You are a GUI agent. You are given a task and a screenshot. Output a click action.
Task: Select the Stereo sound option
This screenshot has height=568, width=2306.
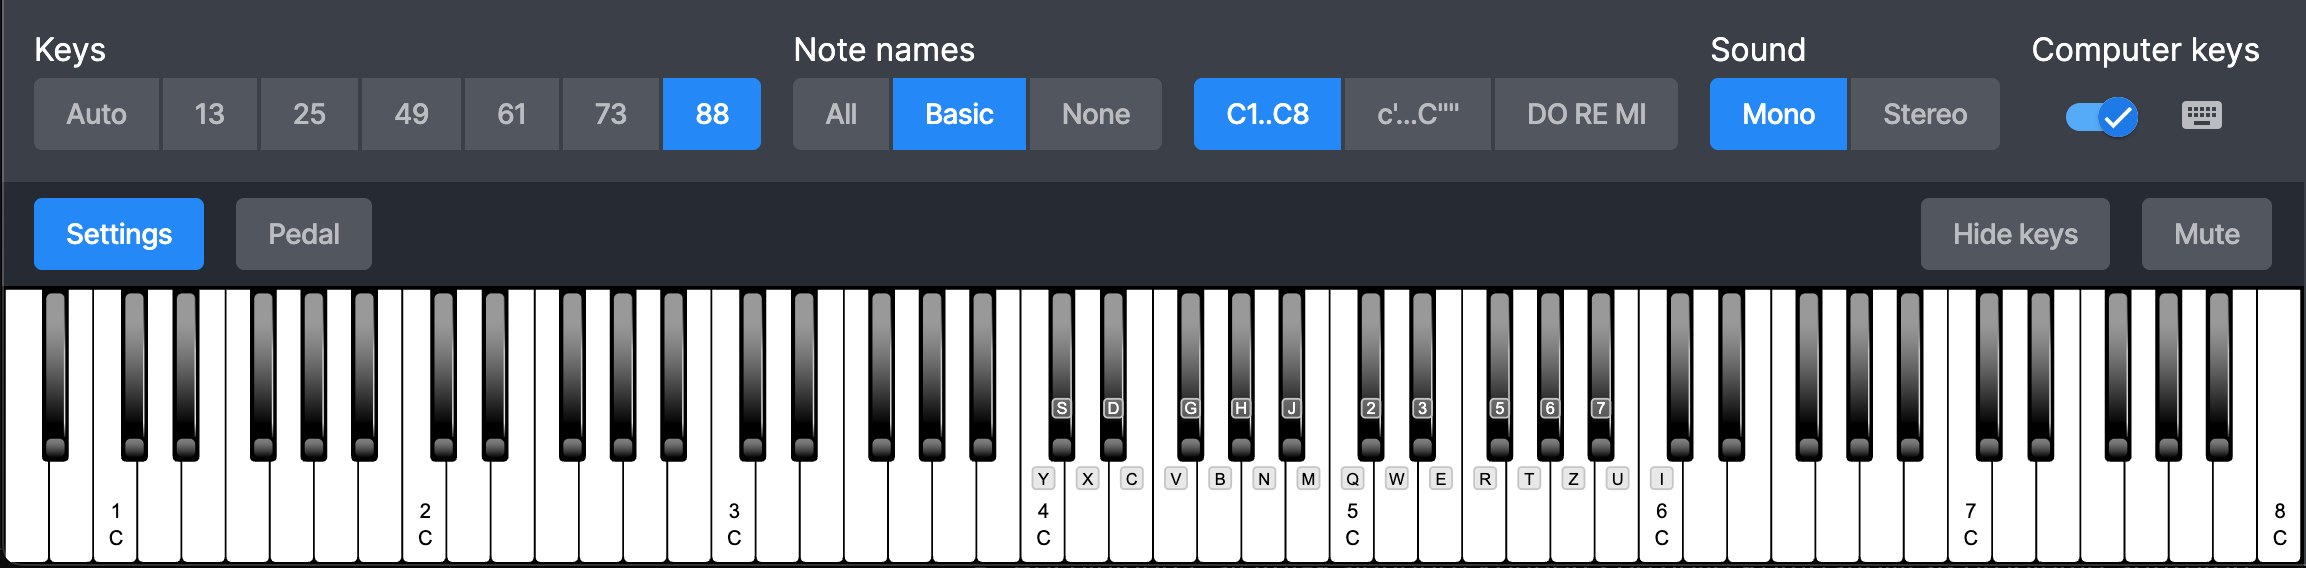pyautogui.click(x=1925, y=114)
